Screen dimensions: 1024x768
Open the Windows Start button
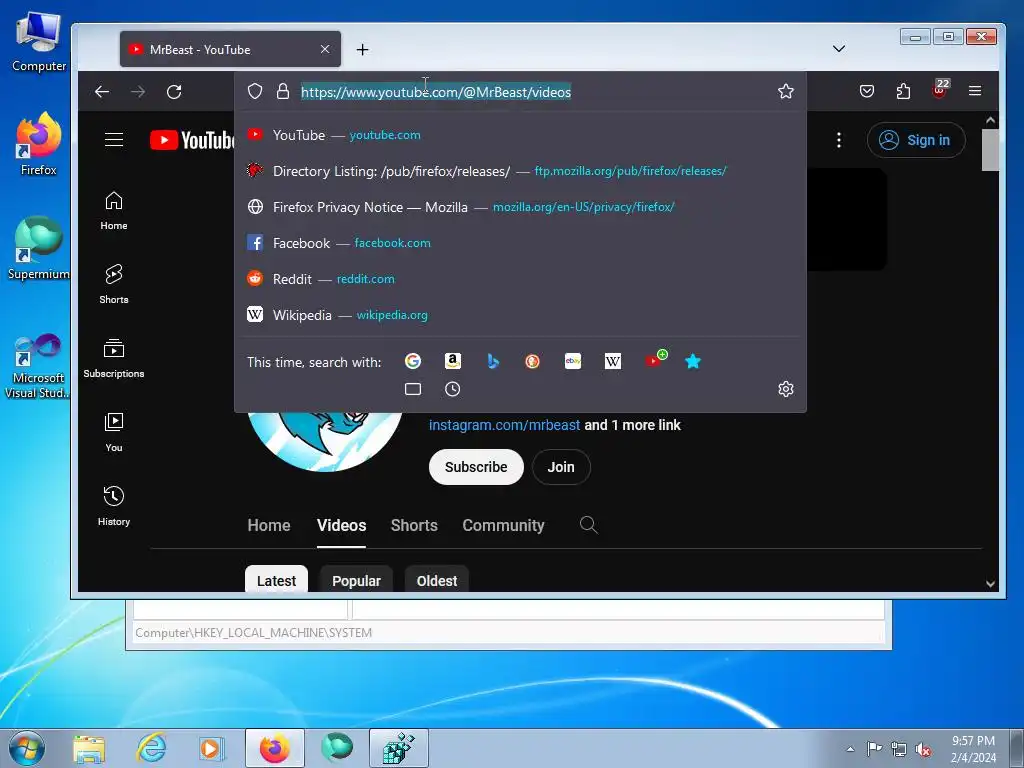pos(27,748)
